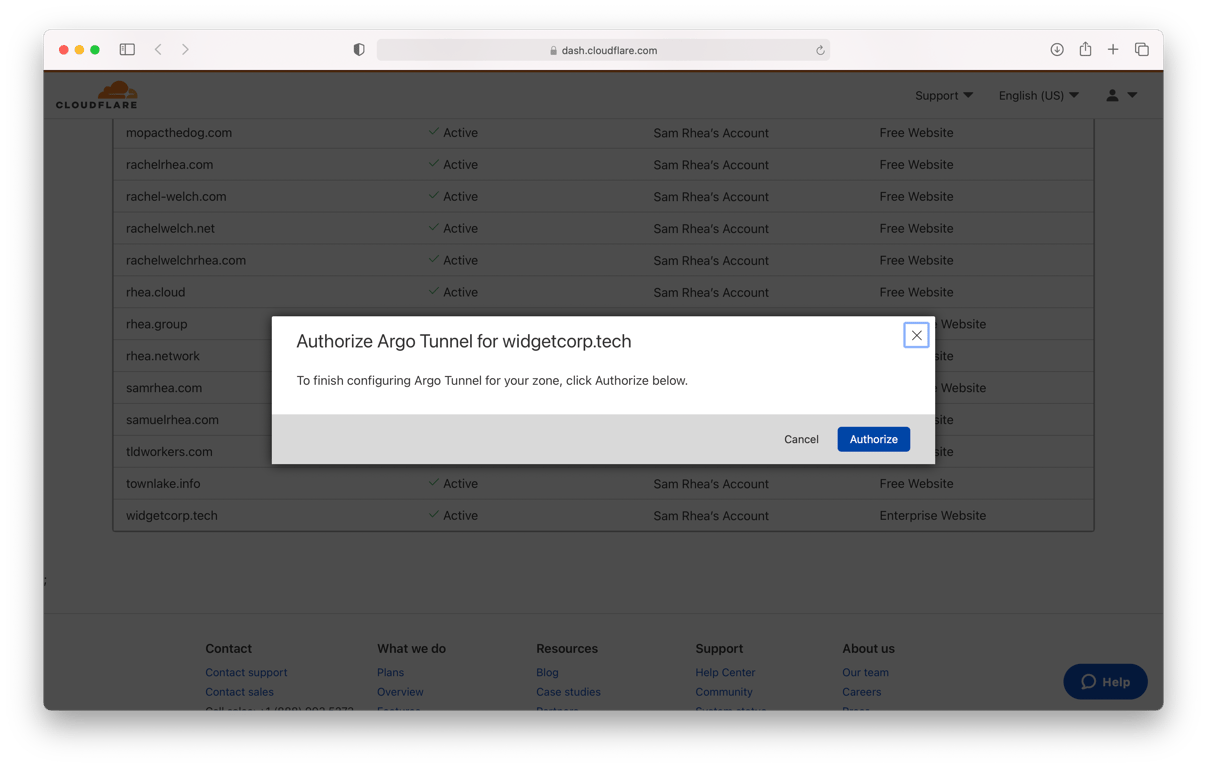Open the Contact support link
Screen dimensions: 1207x768
tap(246, 672)
